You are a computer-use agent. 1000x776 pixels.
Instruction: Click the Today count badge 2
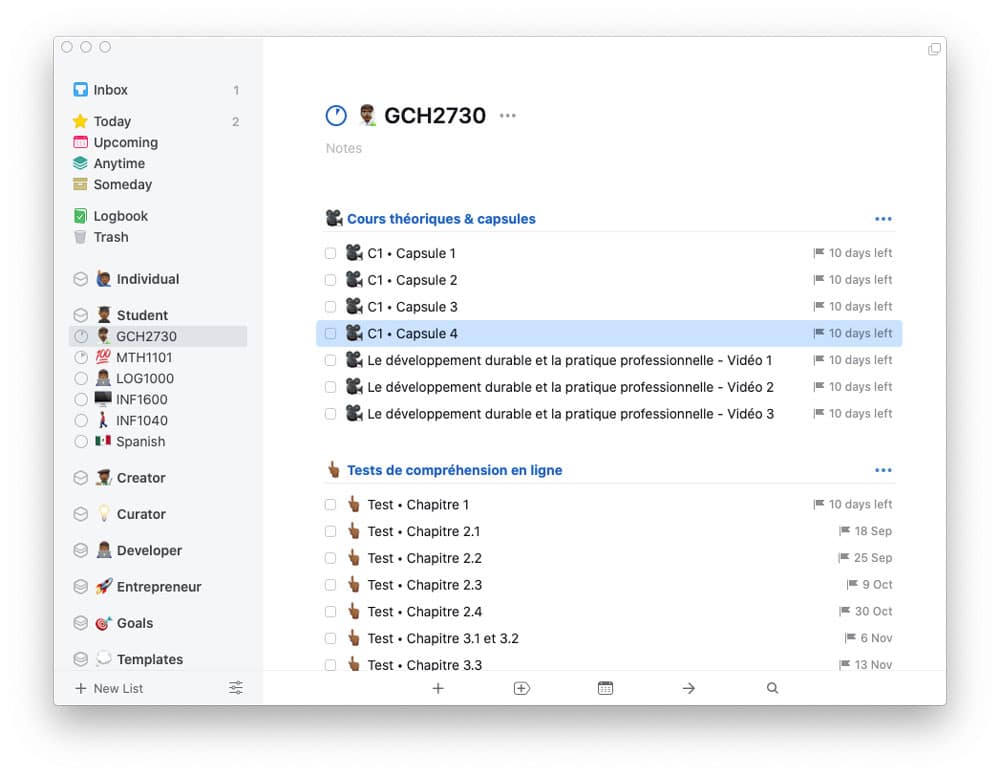click(235, 121)
